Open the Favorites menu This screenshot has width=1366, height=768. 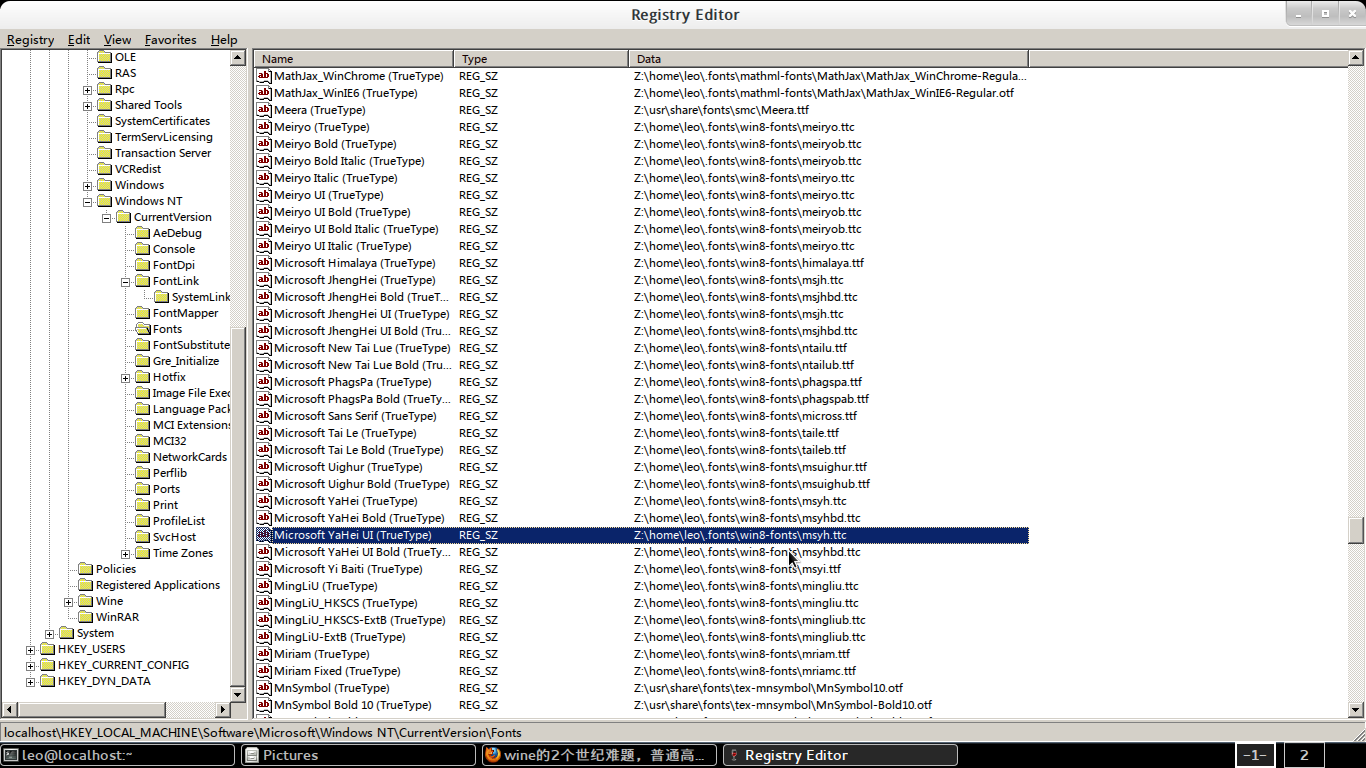click(170, 40)
